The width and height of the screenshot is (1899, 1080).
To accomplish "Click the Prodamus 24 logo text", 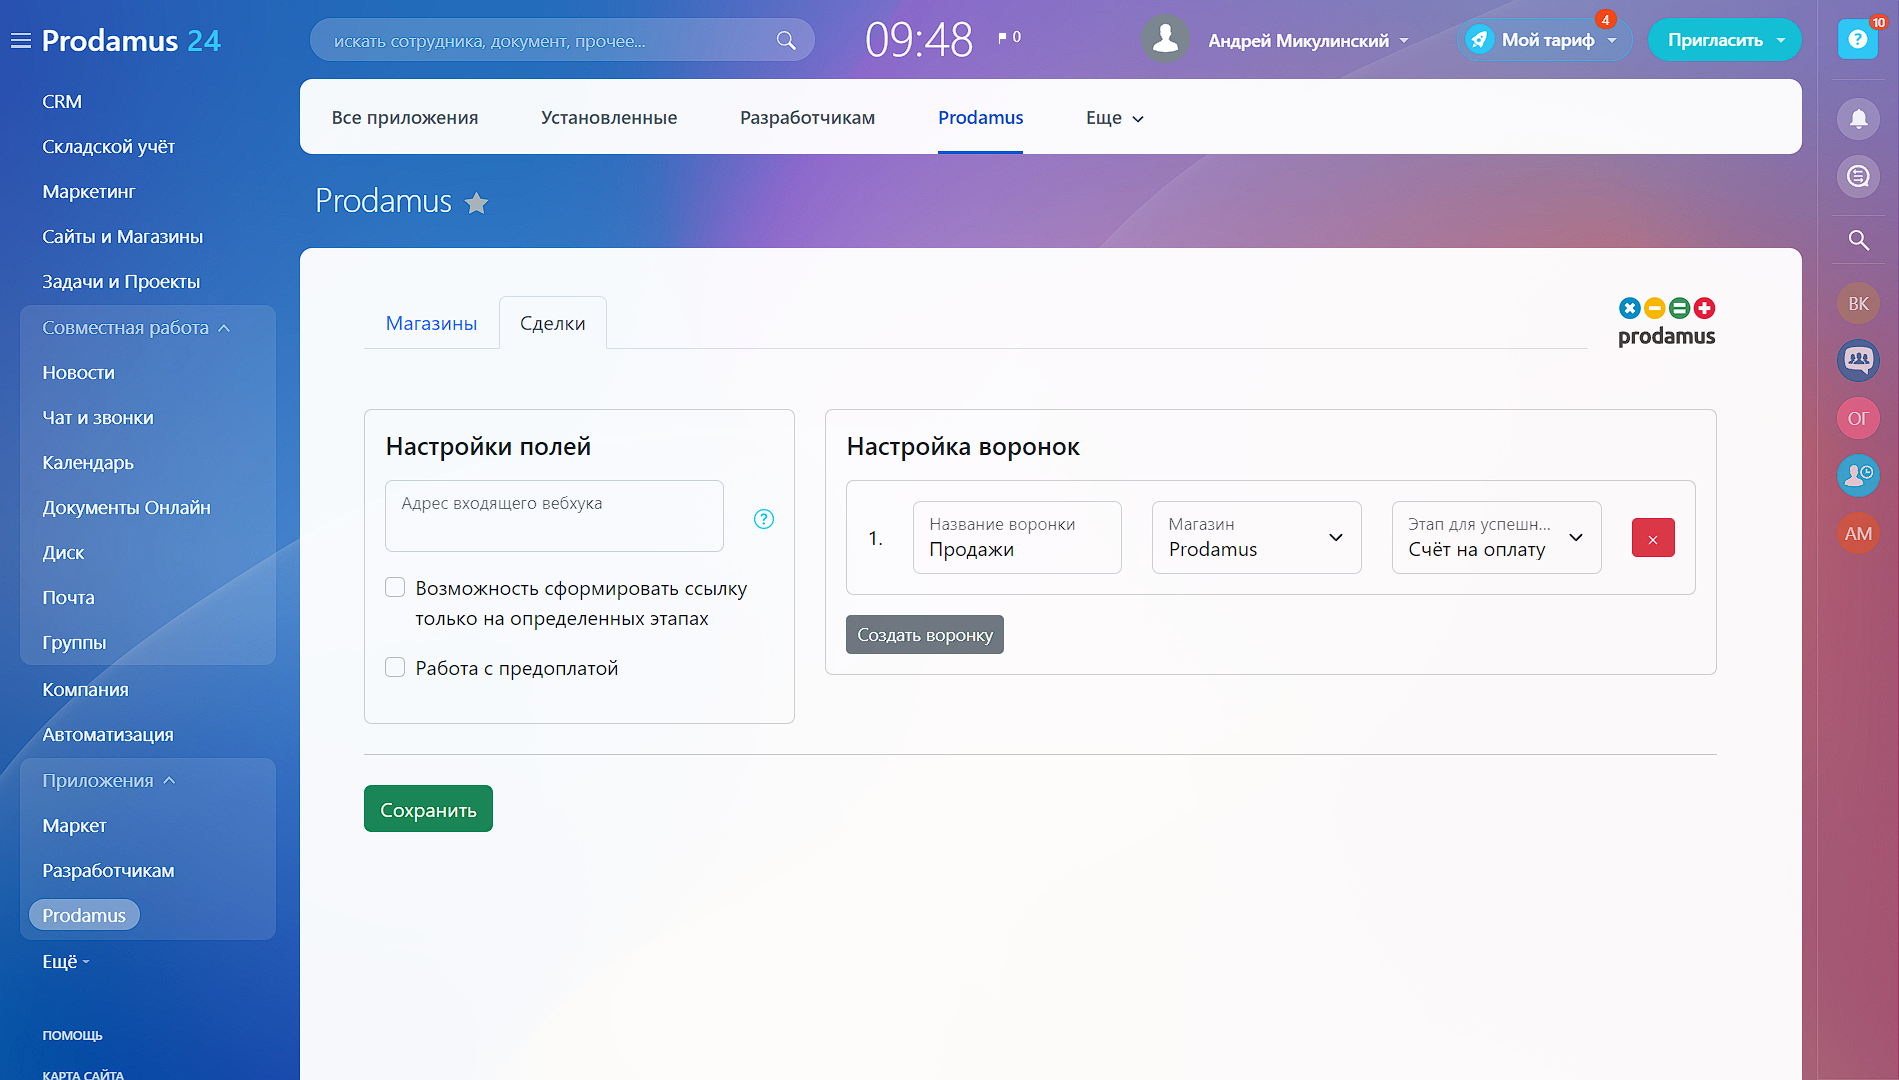I will (131, 41).
